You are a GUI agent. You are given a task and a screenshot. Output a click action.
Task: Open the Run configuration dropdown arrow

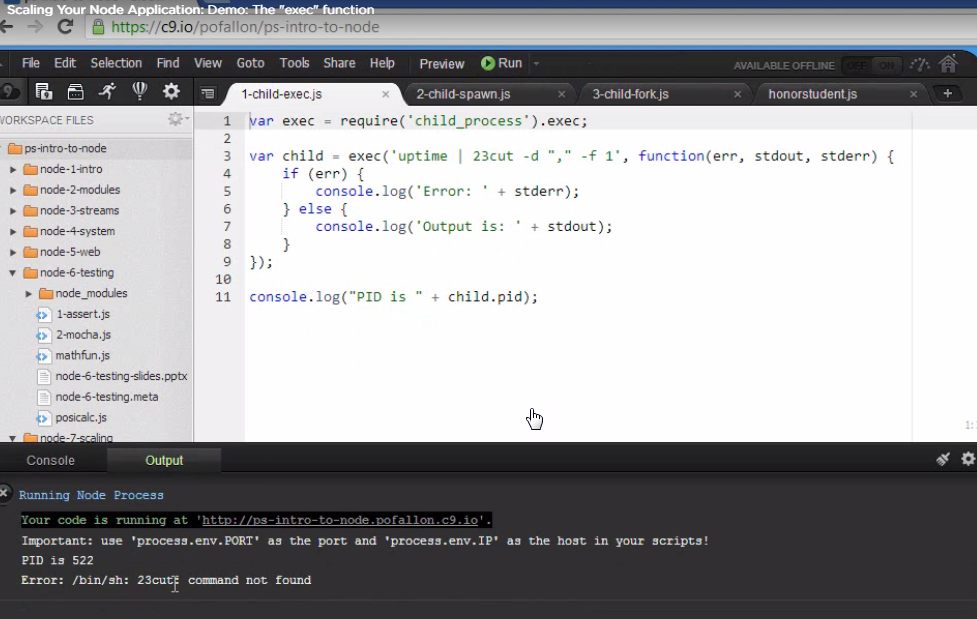[536, 64]
